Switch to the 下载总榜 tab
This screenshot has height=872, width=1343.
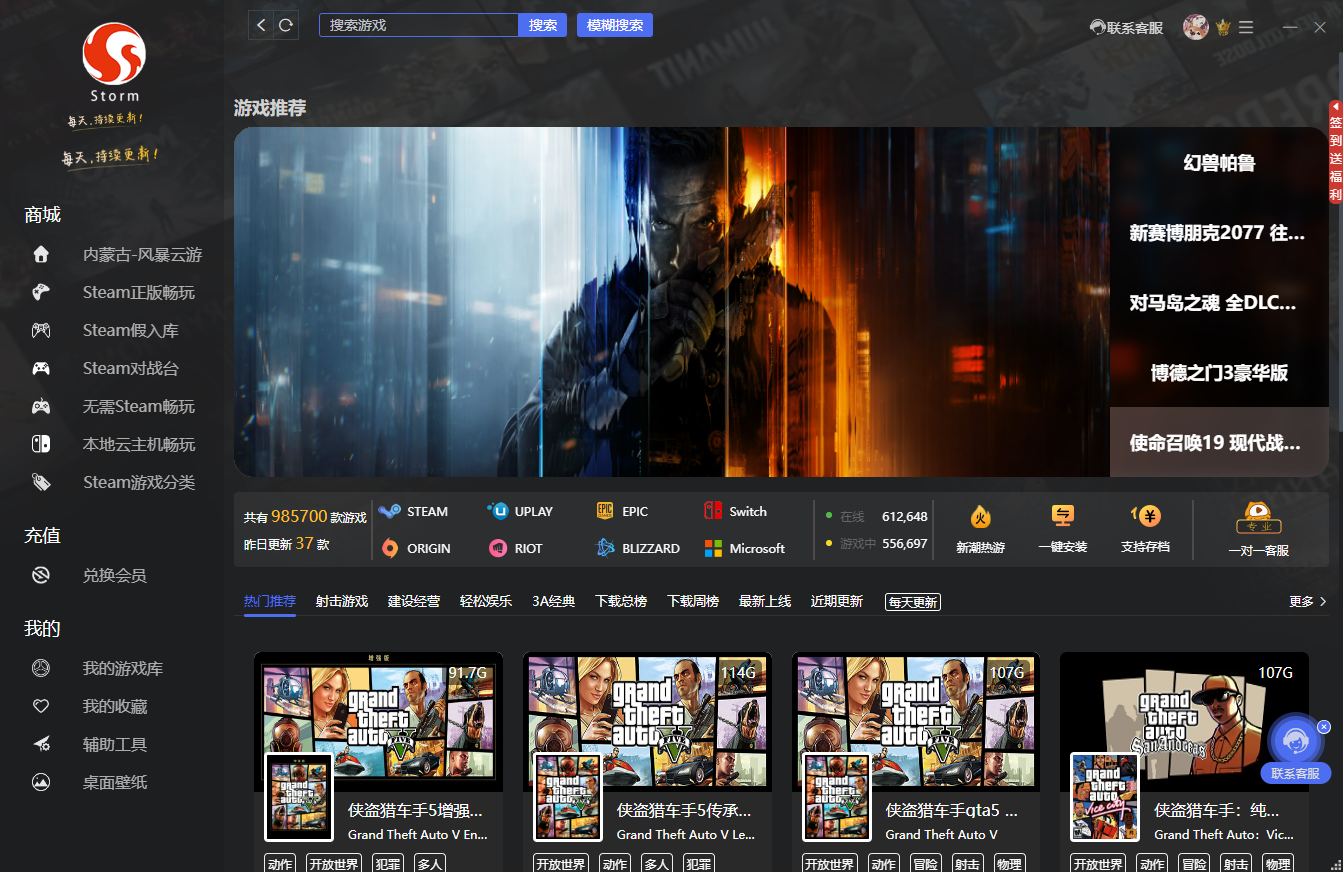pyautogui.click(x=621, y=601)
